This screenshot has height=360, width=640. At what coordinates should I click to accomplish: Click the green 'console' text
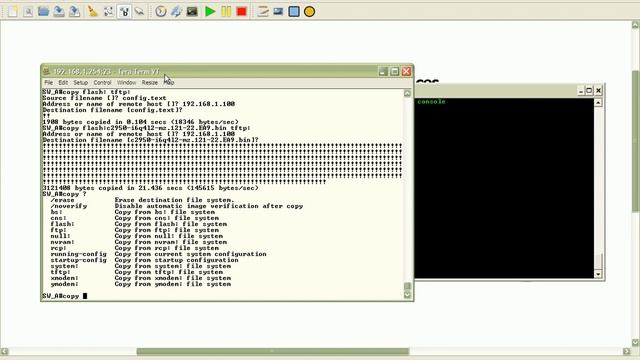(431, 101)
